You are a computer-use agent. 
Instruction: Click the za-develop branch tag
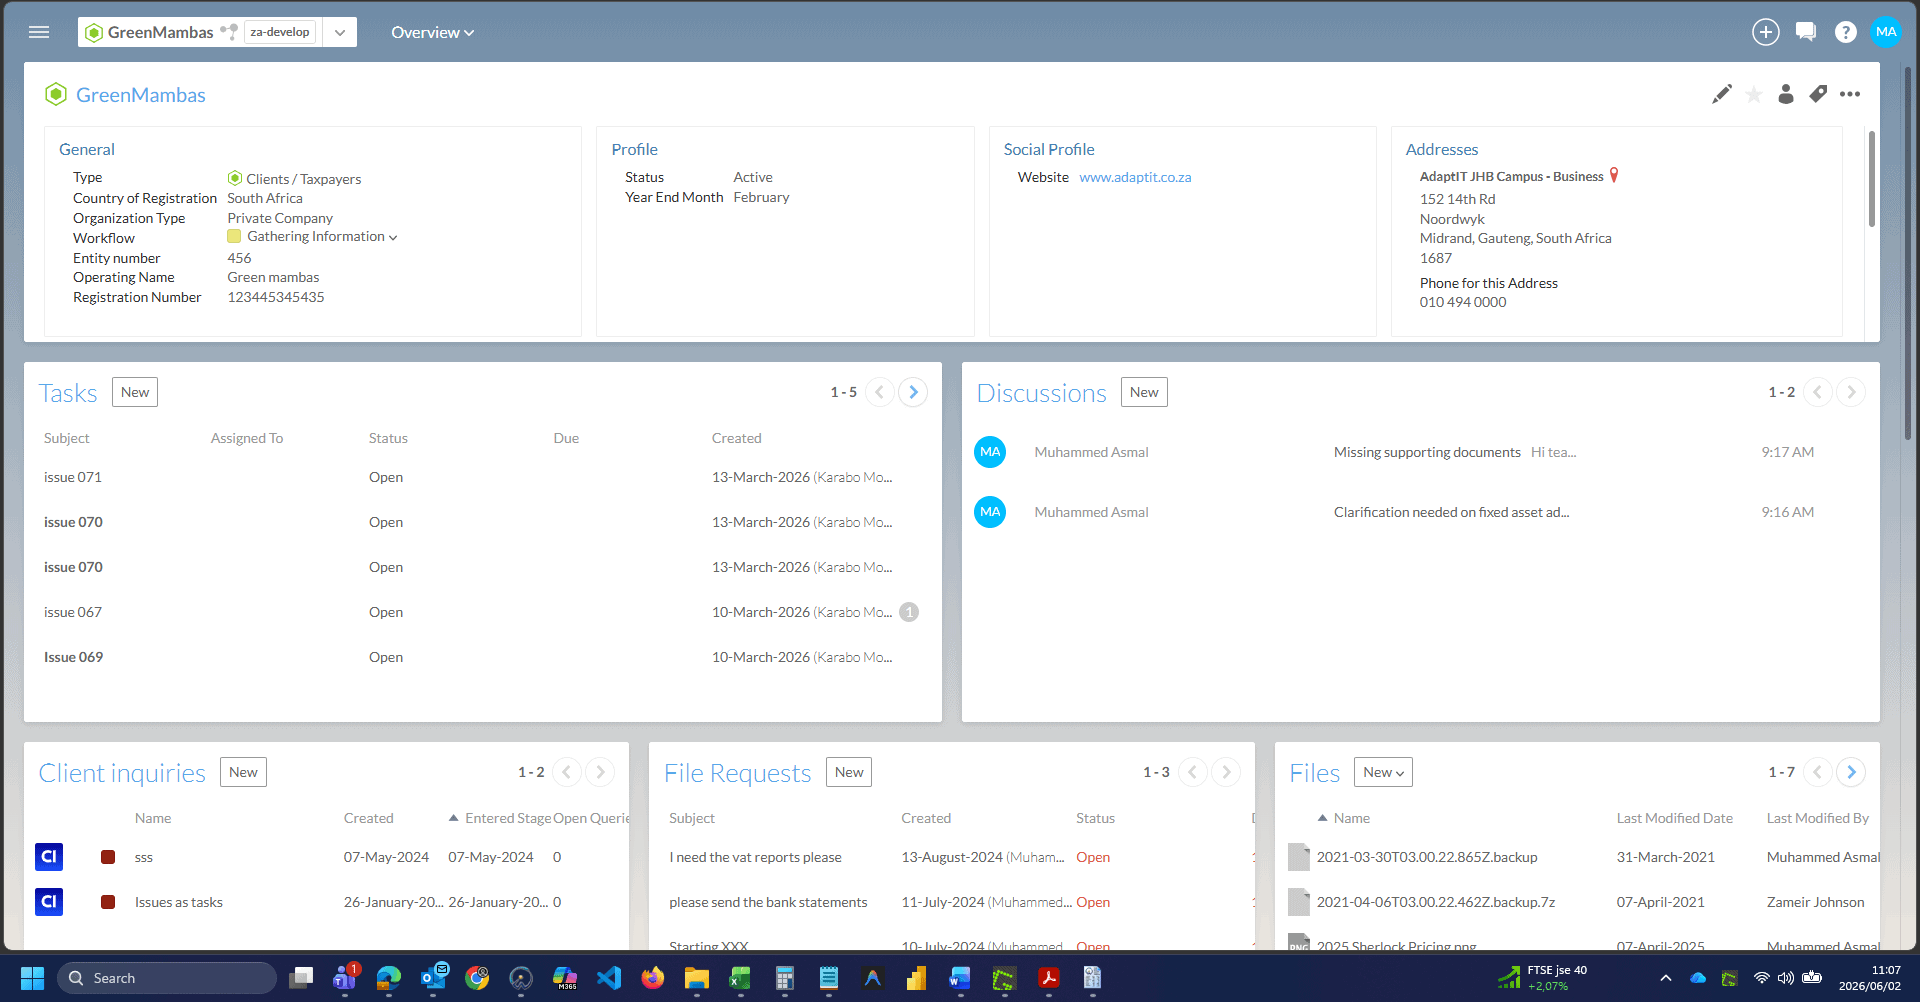(x=280, y=32)
